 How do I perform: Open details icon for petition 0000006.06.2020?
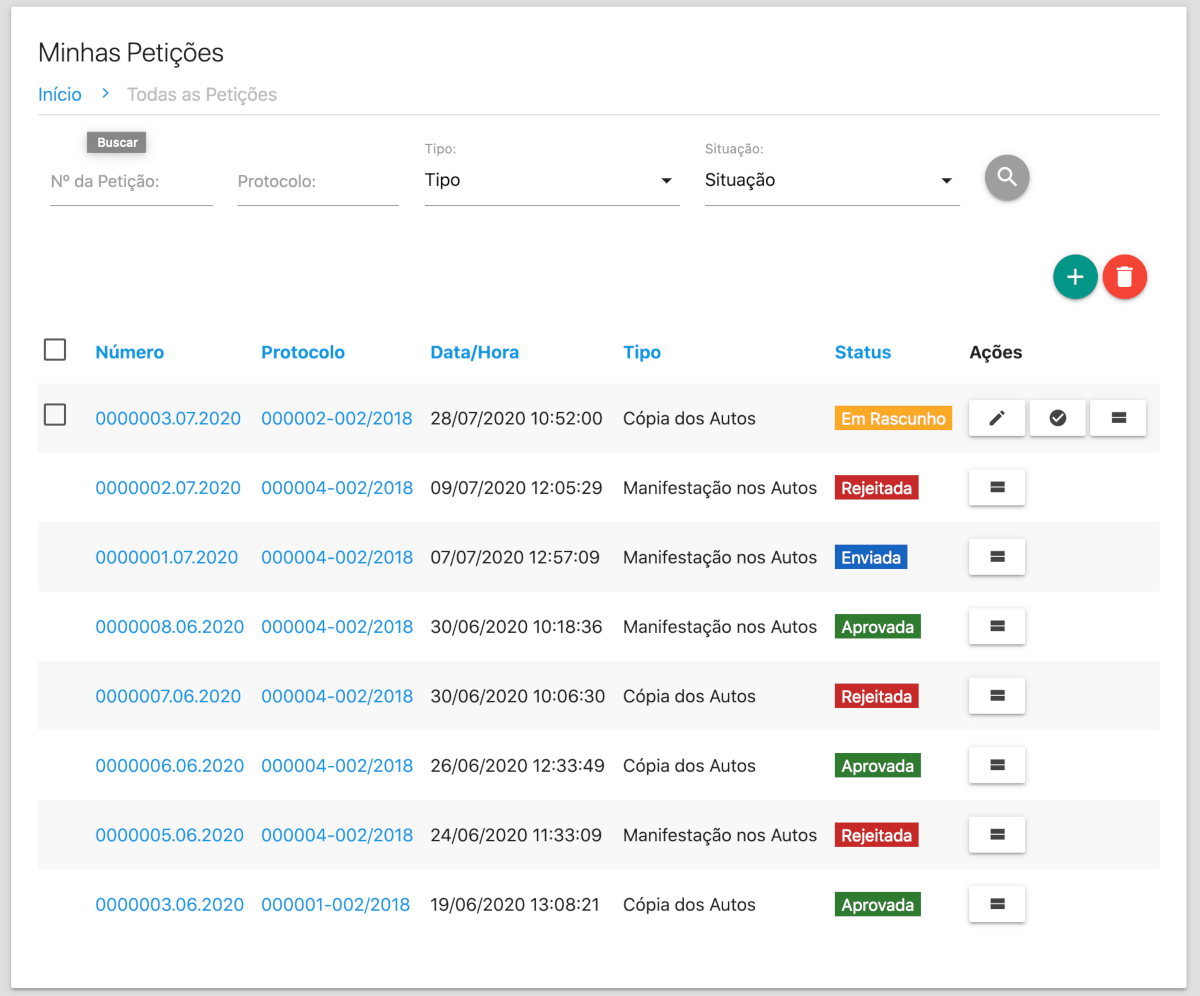click(x=997, y=766)
